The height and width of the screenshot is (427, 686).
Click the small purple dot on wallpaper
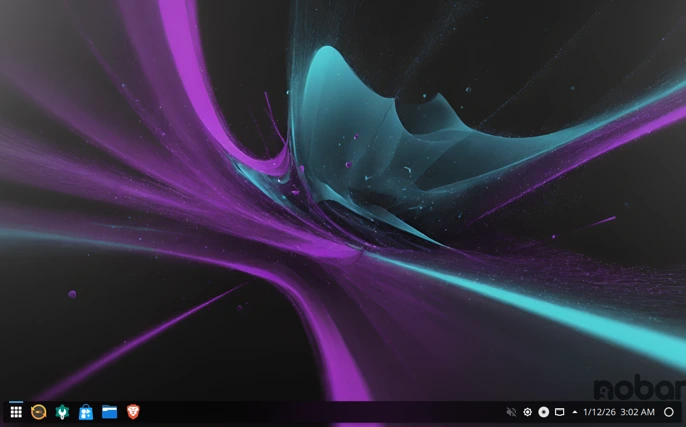tap(72, 294)
